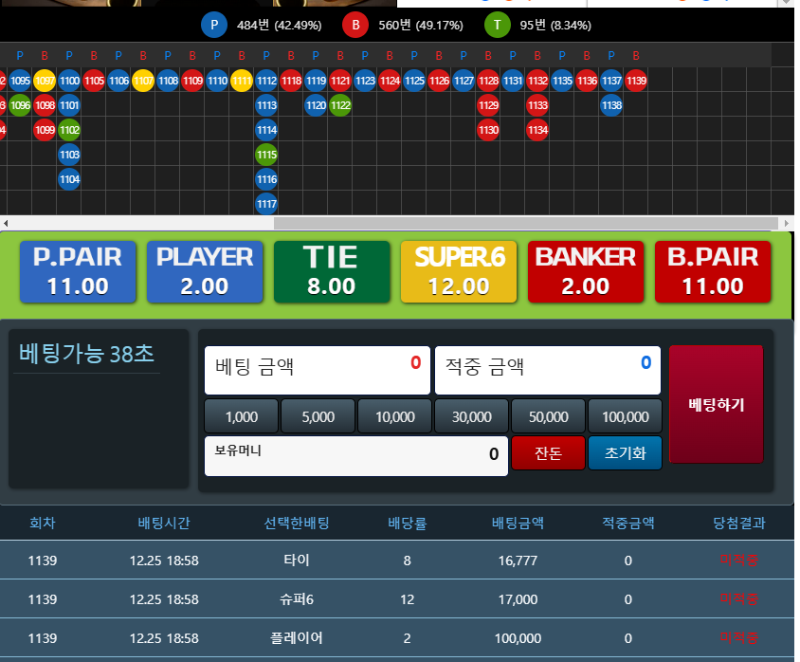
Task: Select round 1104 blue circle
Action: coord(69,180)
